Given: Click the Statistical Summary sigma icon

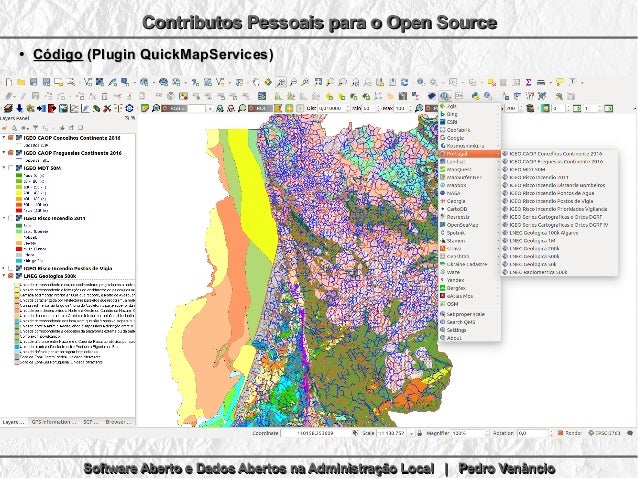Looking at the screenshot, I should [528, 82].
